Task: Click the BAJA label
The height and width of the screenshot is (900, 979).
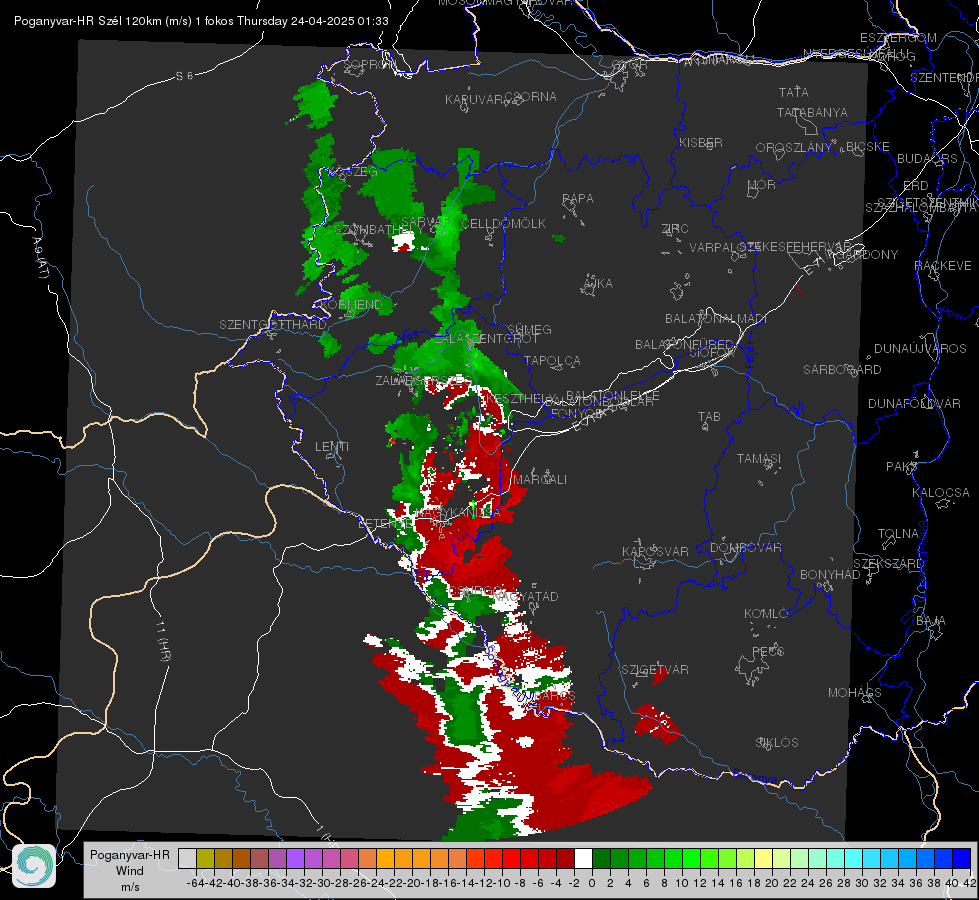Action: tap(931, 621)
